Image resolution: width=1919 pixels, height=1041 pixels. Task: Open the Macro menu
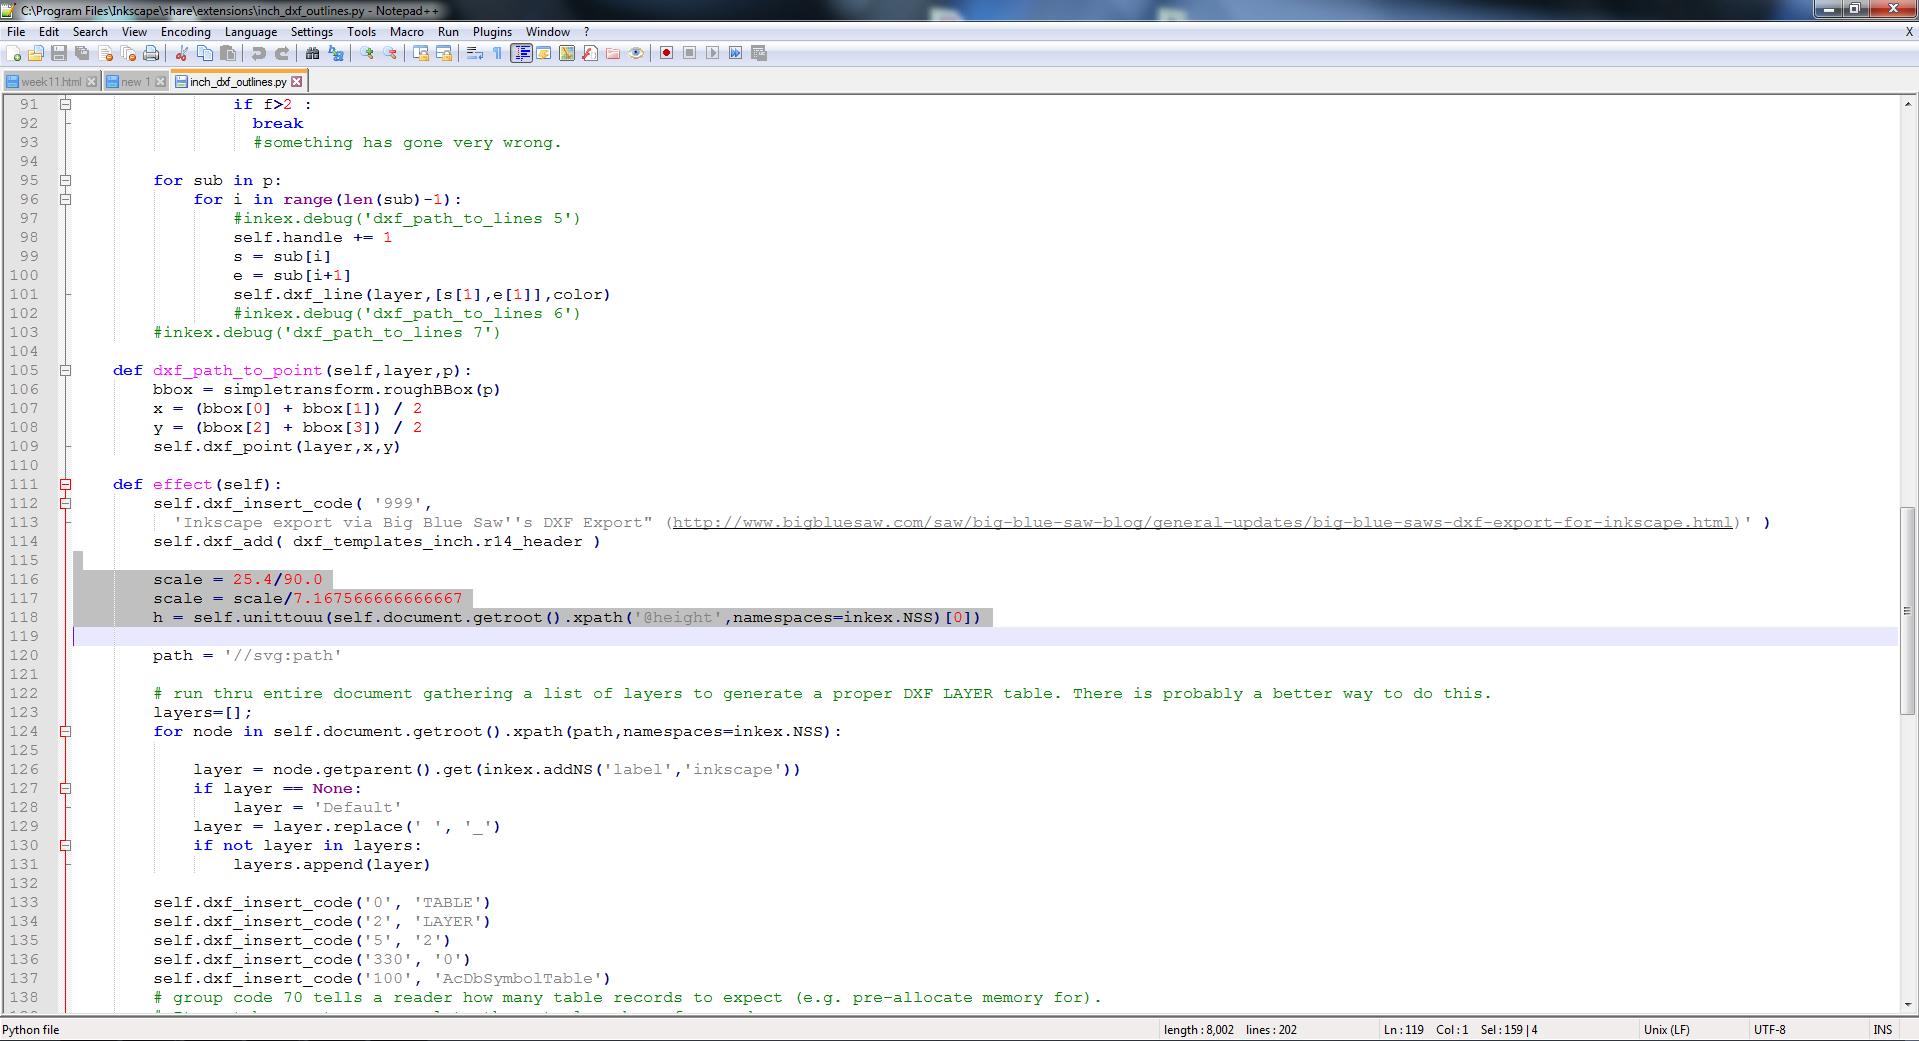click(407, 32)
